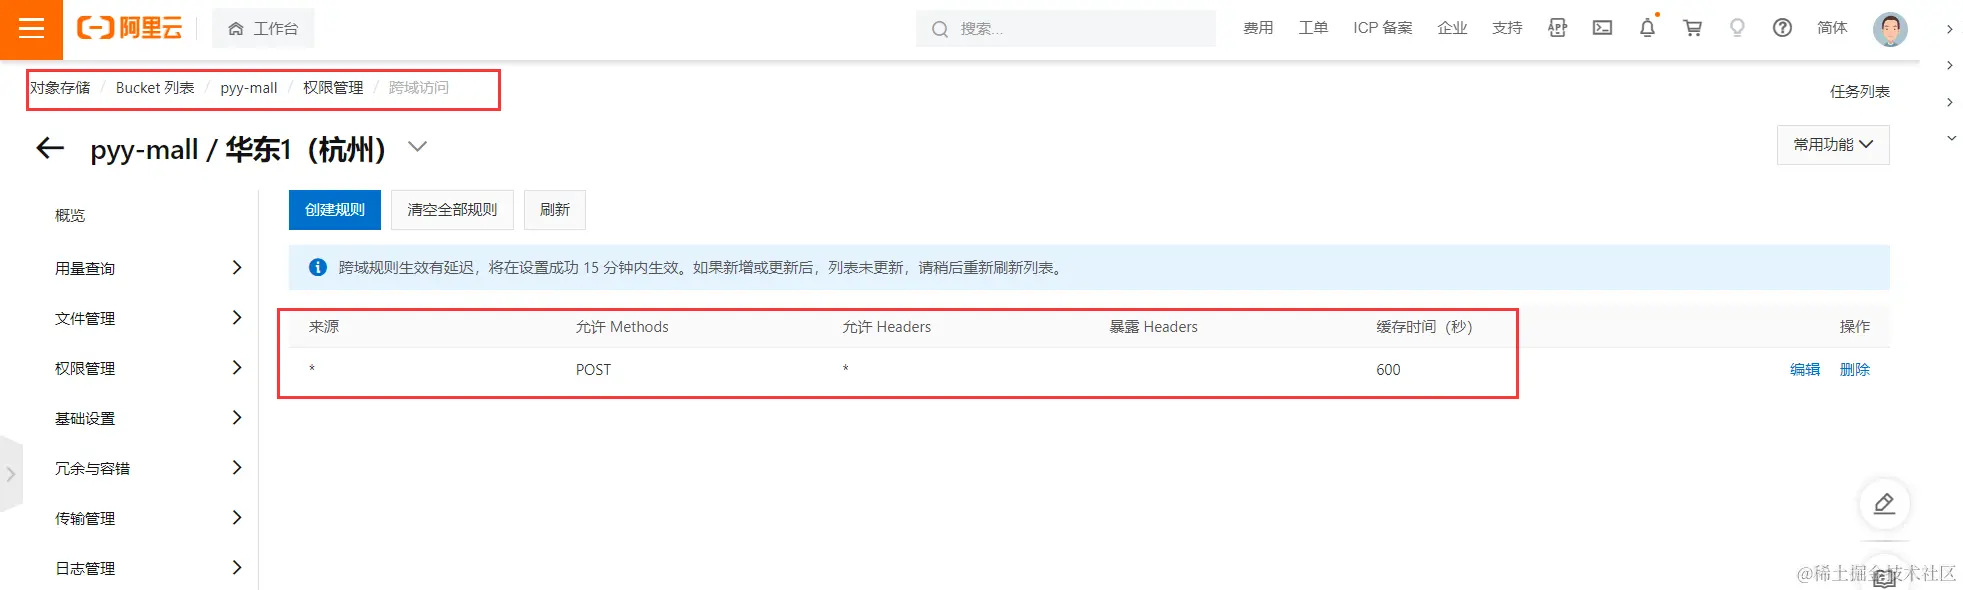
Task: Open the 常用功能 dropdown
Action: pyautogui.click(x=1833, y=145)
